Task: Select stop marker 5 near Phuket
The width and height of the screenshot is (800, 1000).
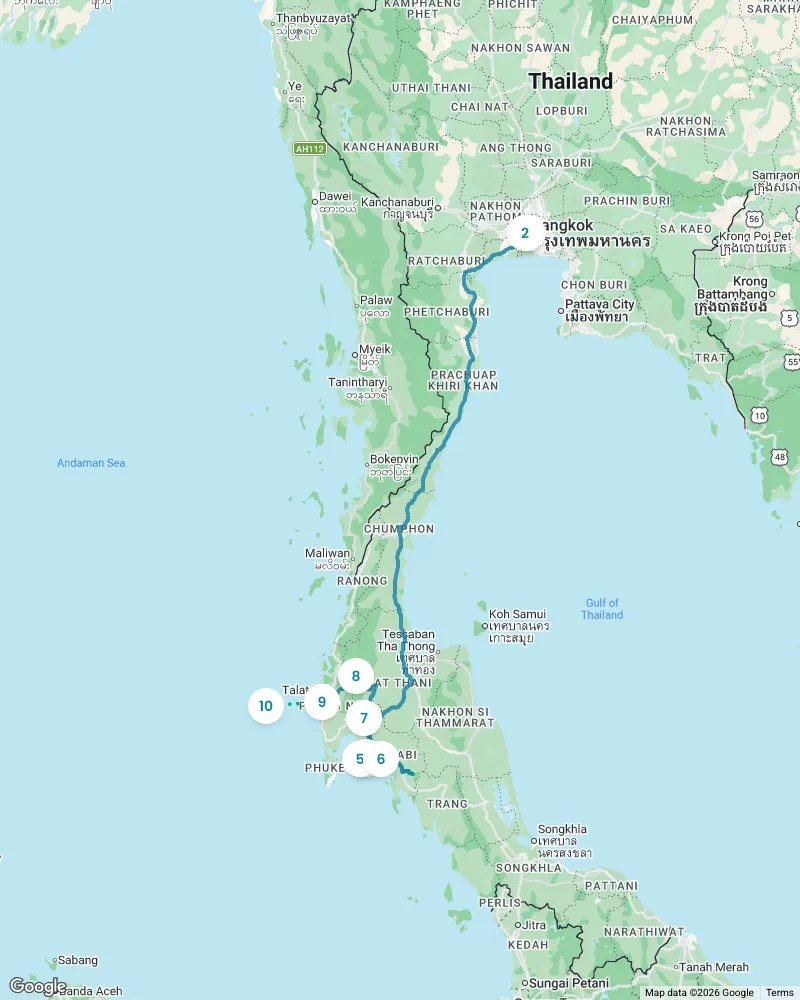Action: pyautogui.click(x=359, y=759)
